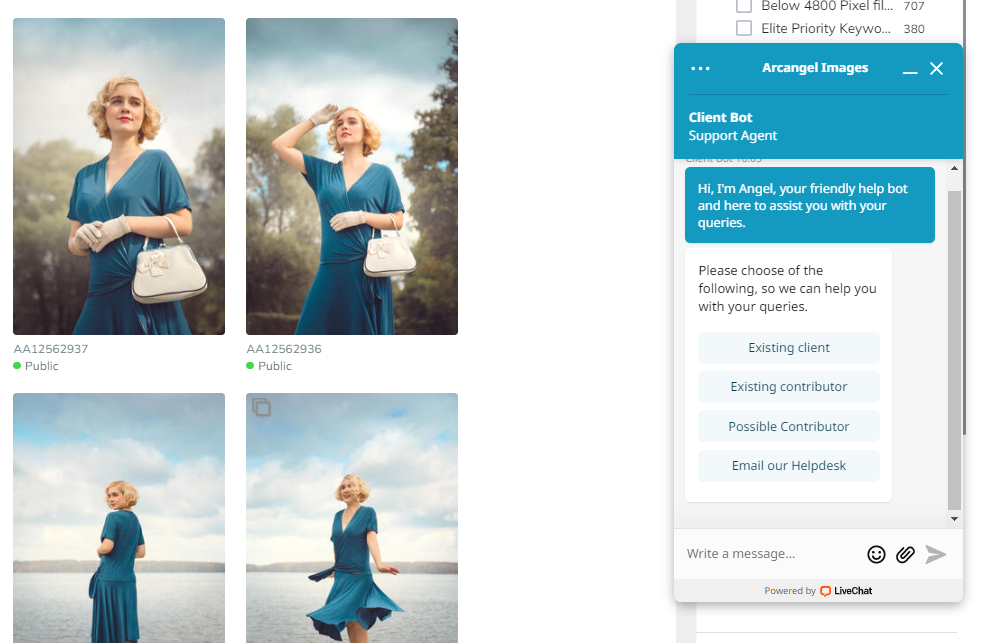Select 'Email our Helpdesk' option
The height and width of the screenshot is (643, 984).
pos(789,465)
